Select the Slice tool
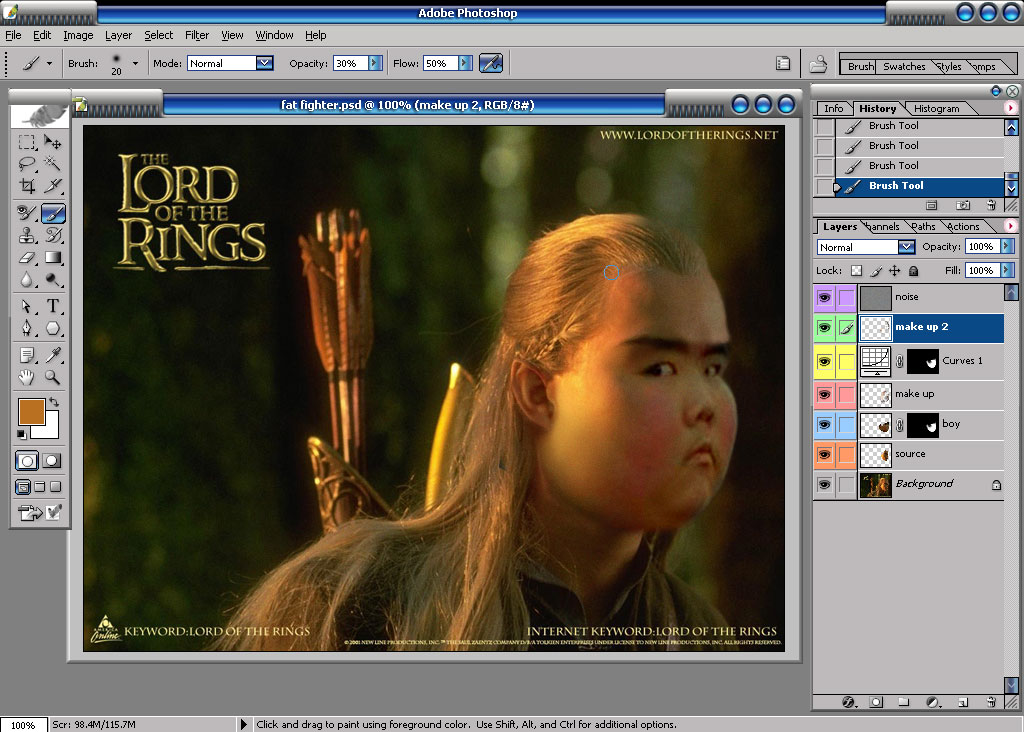 pyautogui.click(x=53, y=185)
